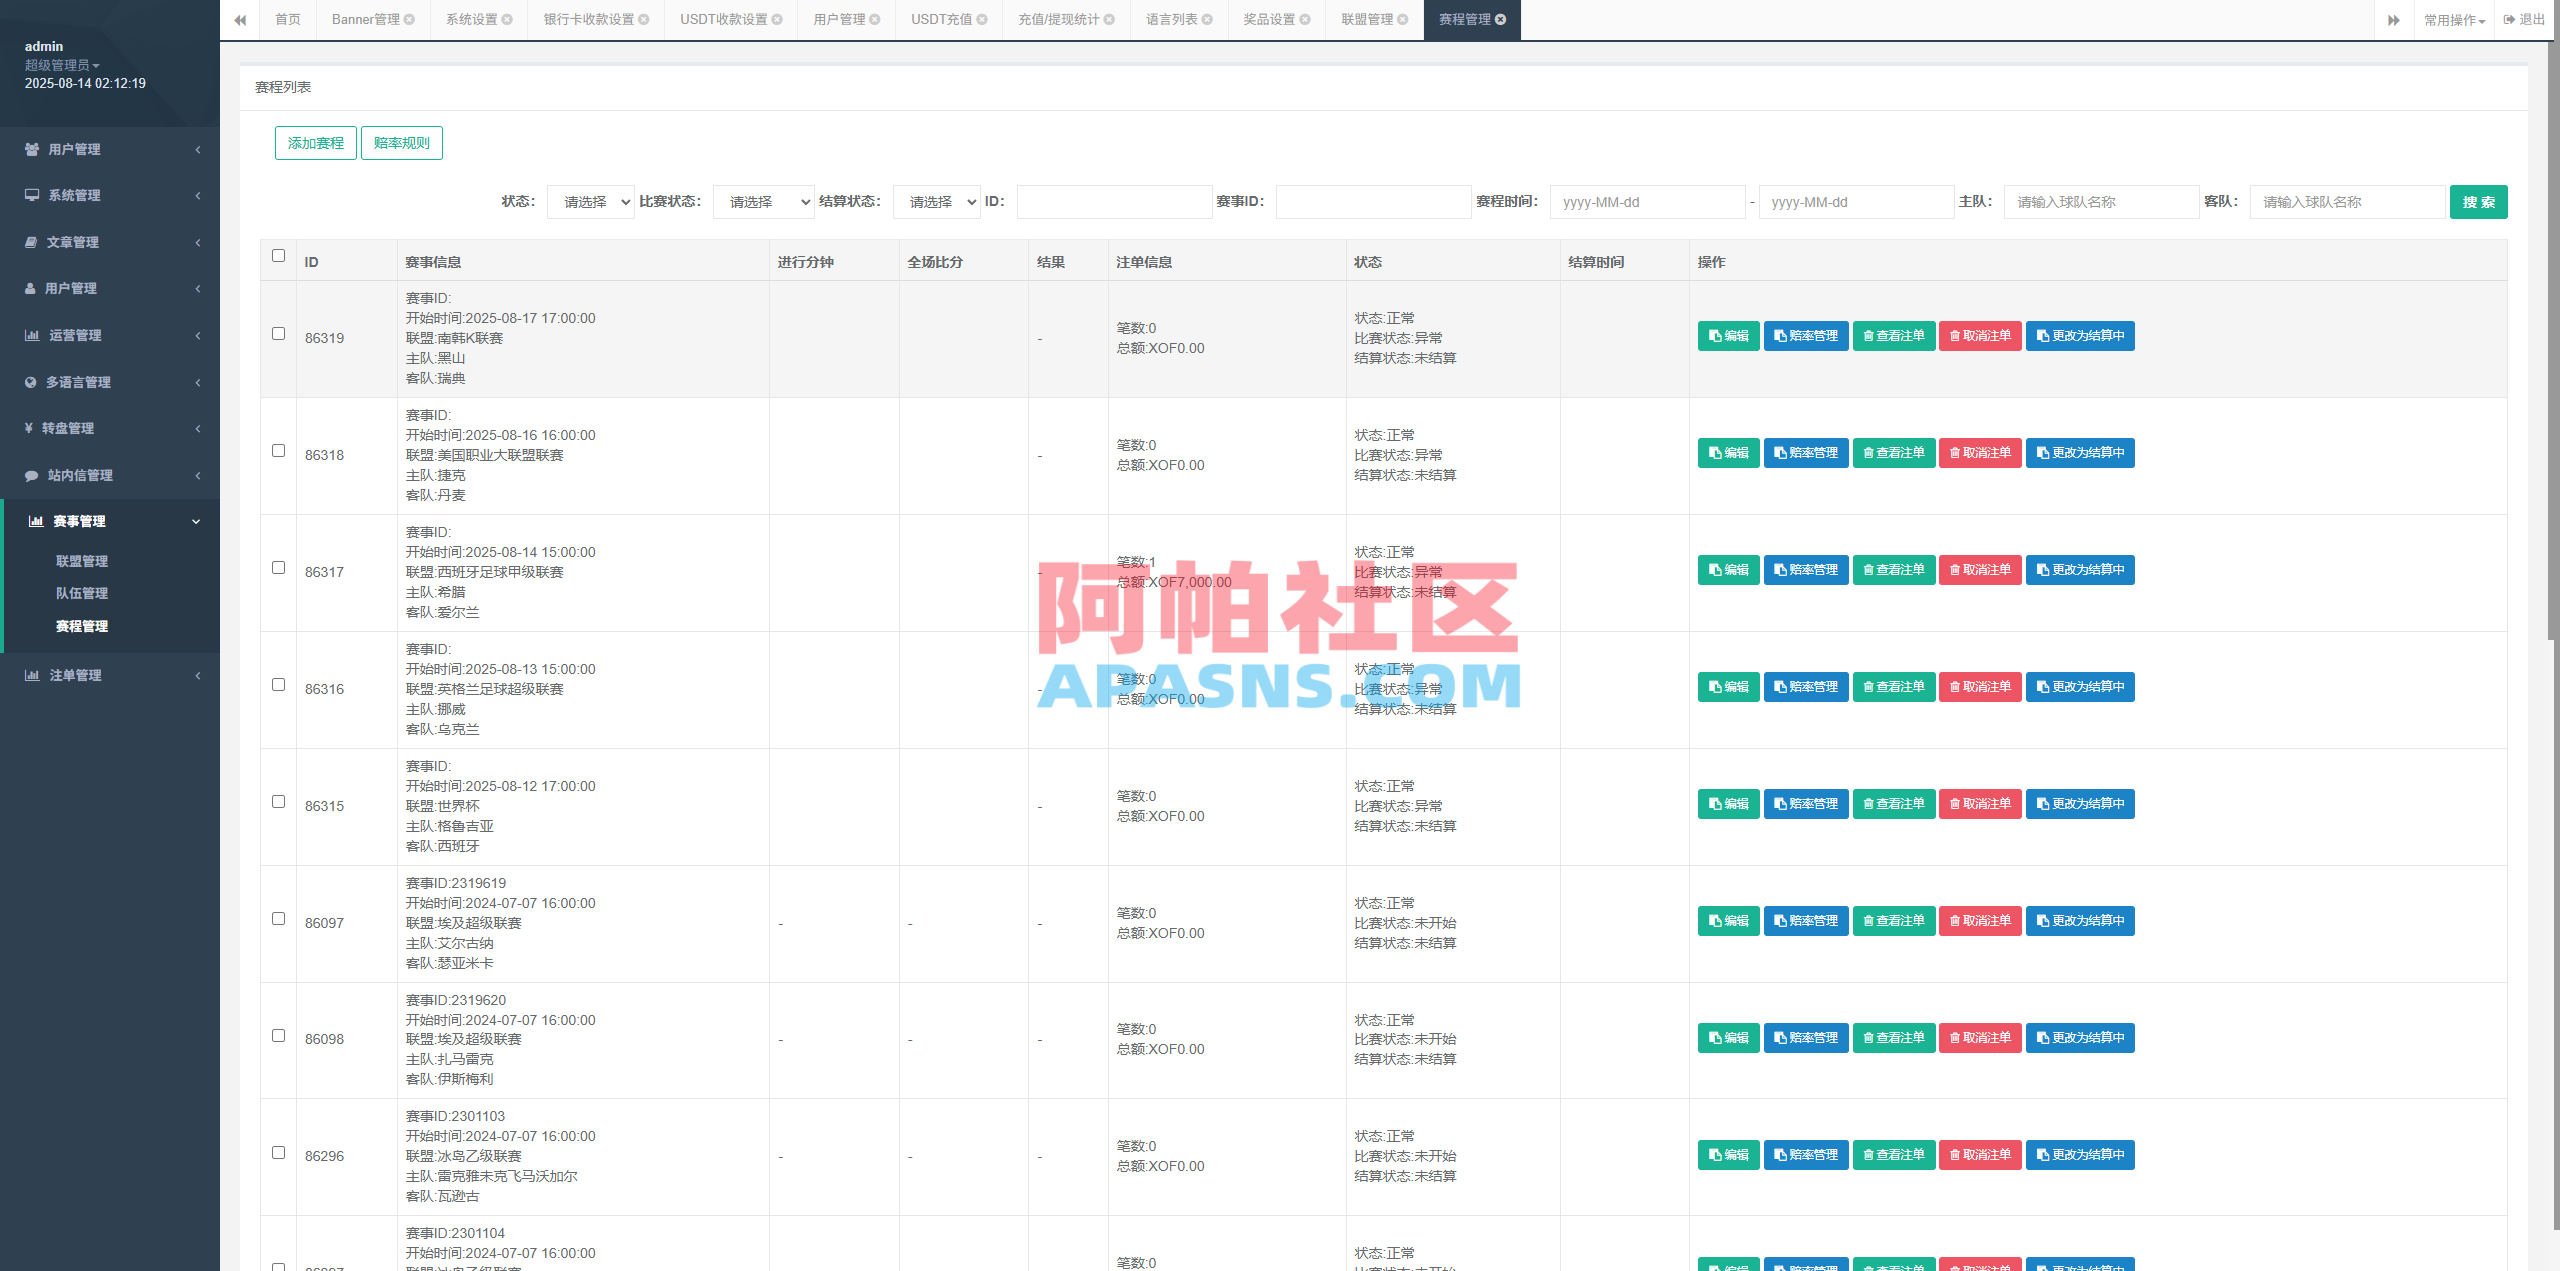Open 站内信管理 chat bubble icon

[31, 475]
